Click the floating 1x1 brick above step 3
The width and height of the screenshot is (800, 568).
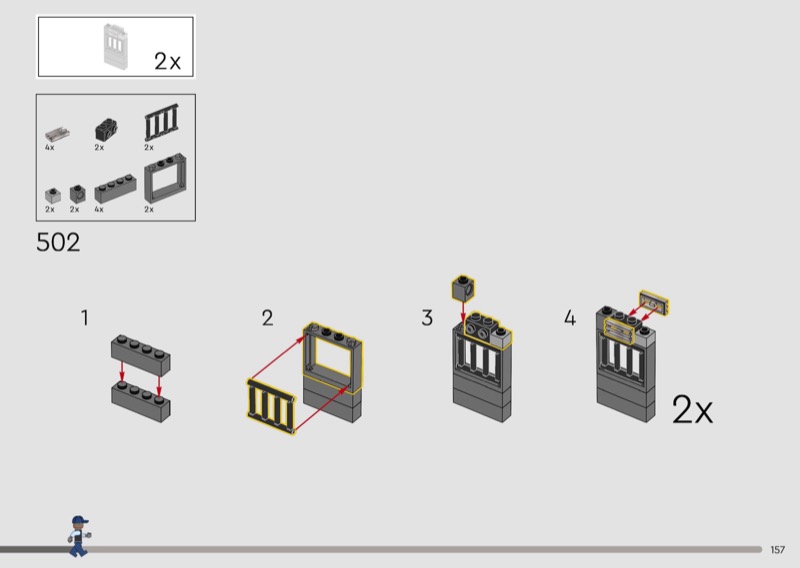coord(463,288)
